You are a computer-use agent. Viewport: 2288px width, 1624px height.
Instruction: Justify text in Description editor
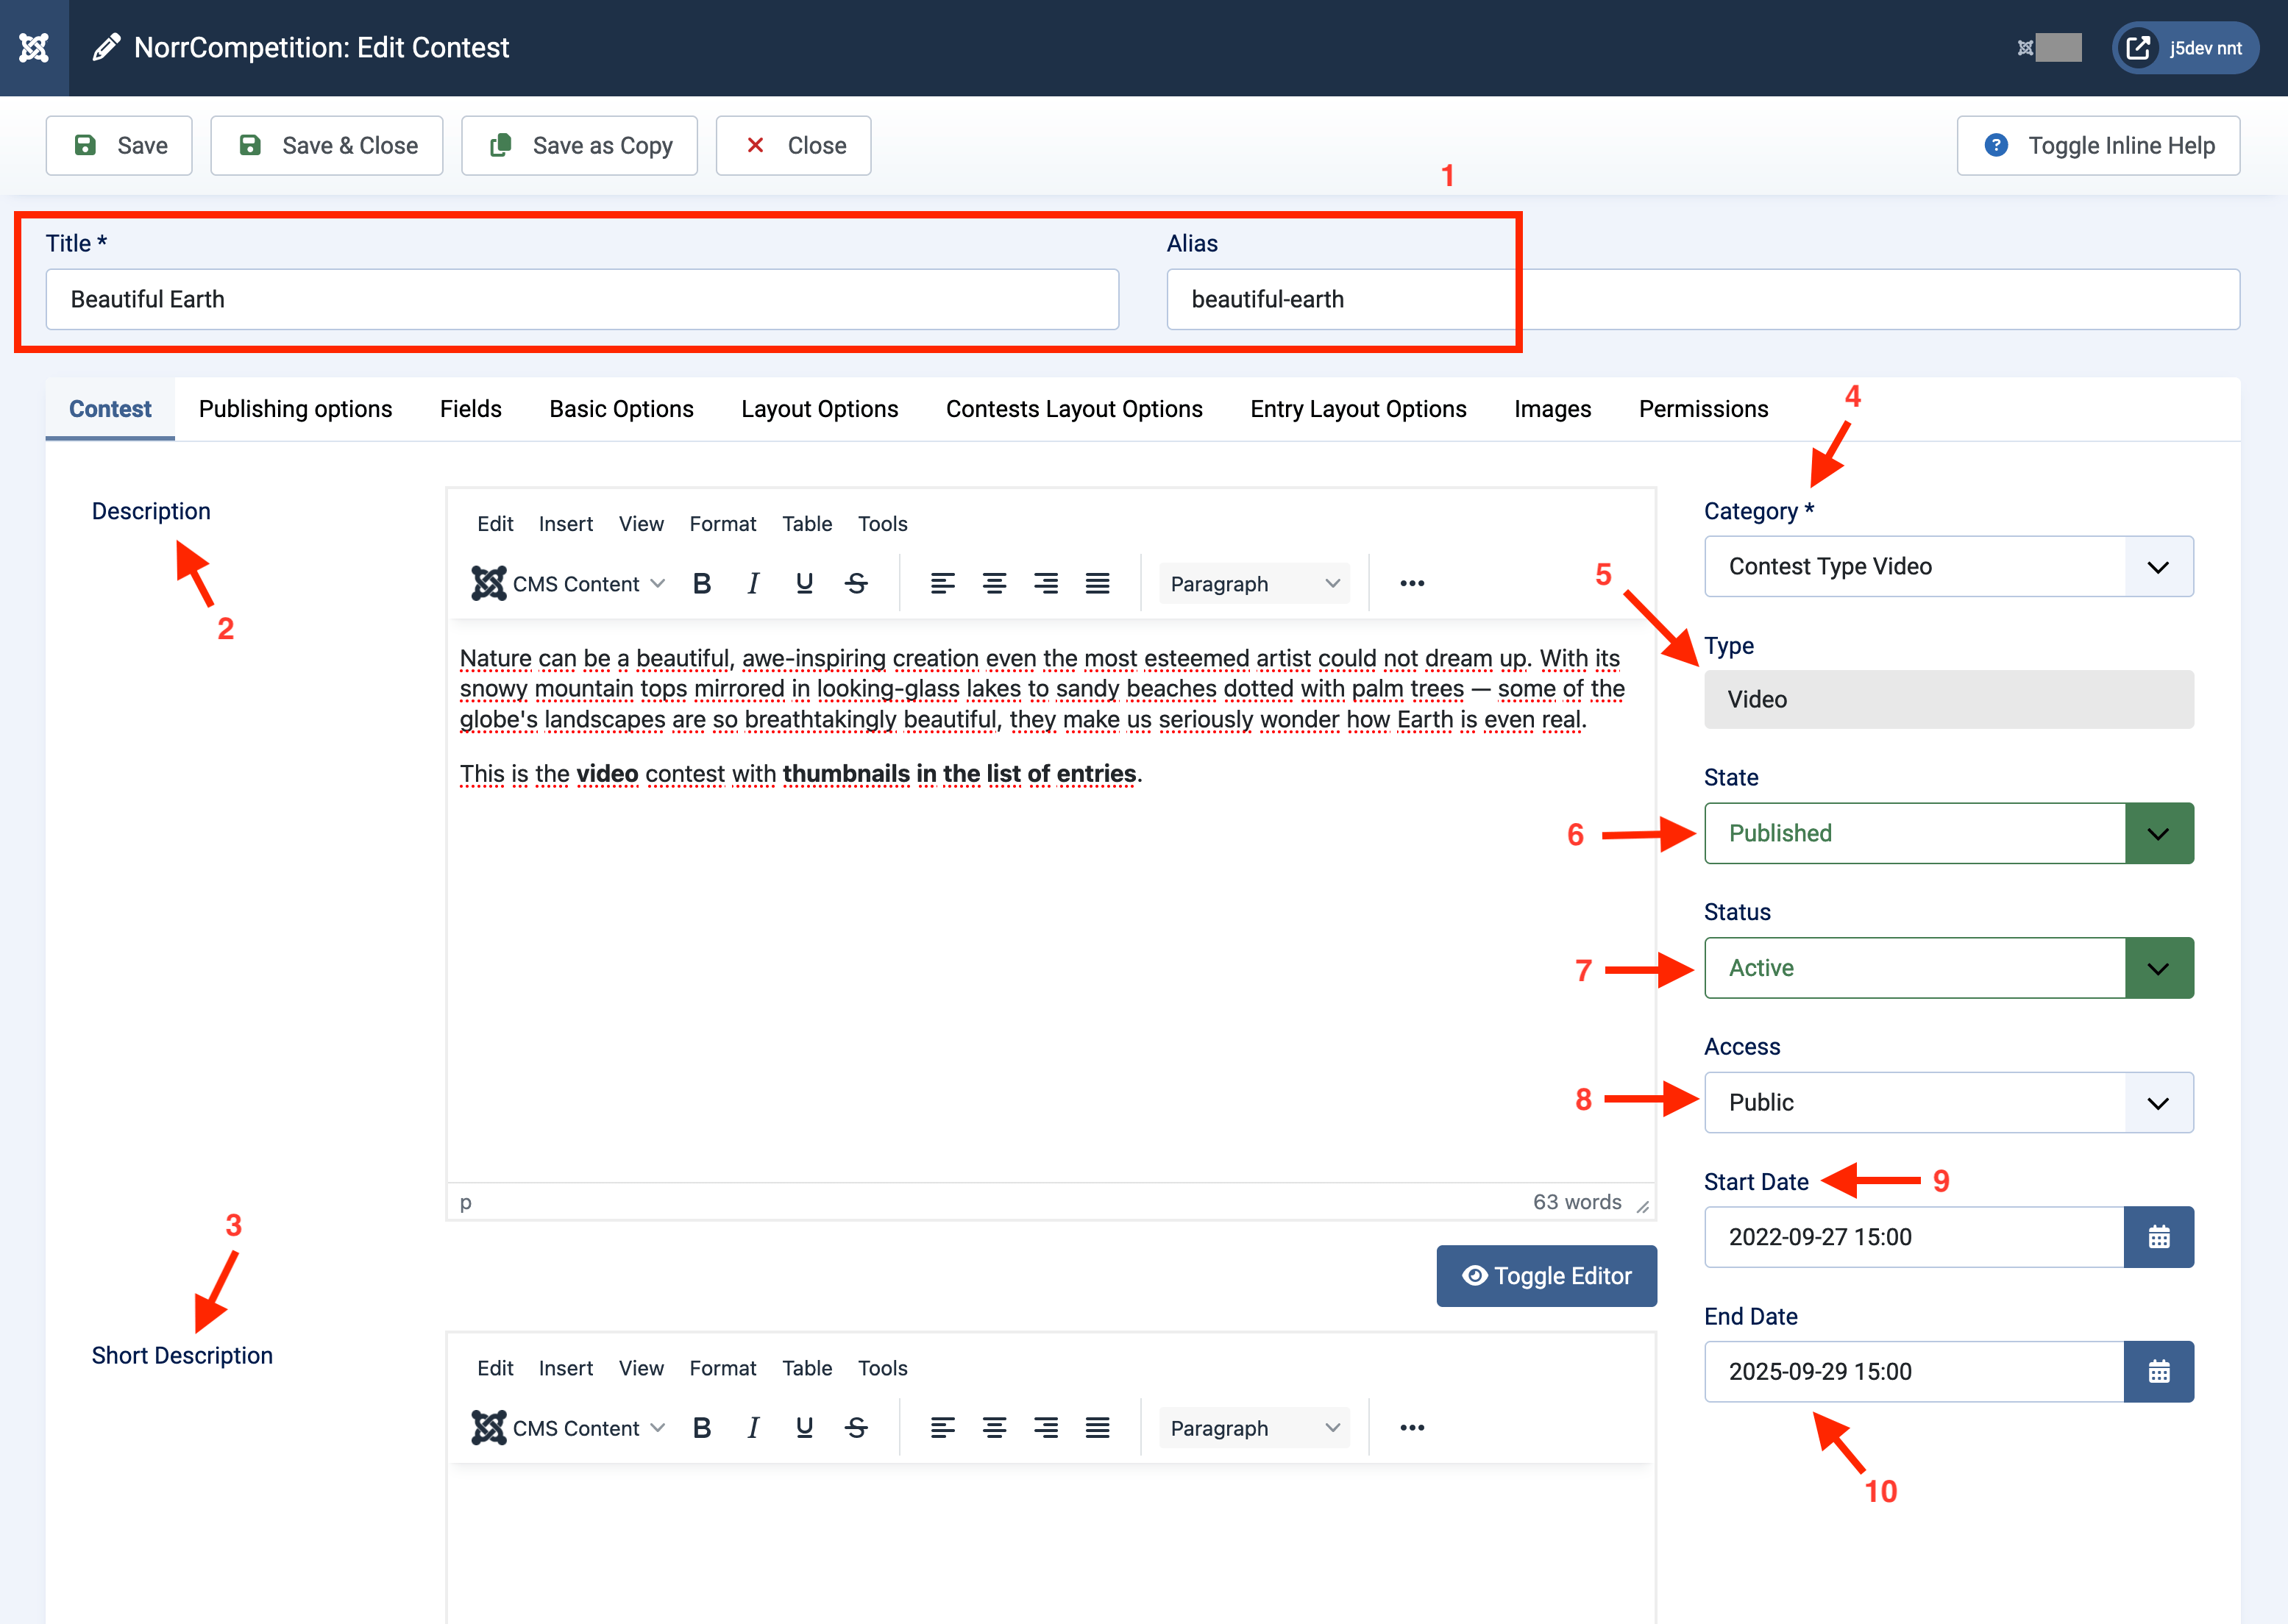click(1098, 584)
